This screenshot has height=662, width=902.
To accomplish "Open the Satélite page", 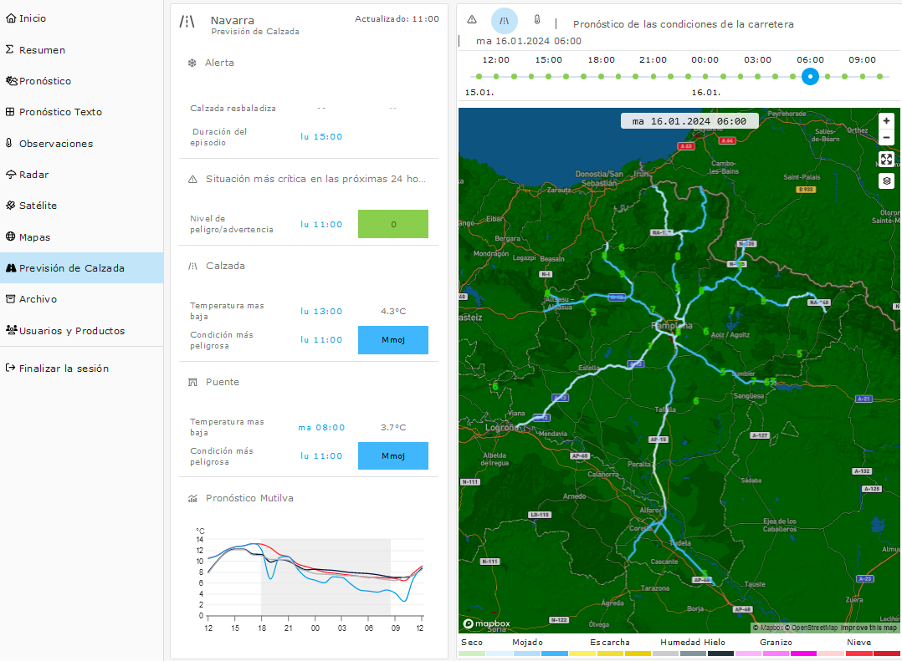I will click(x=37, y=205).
